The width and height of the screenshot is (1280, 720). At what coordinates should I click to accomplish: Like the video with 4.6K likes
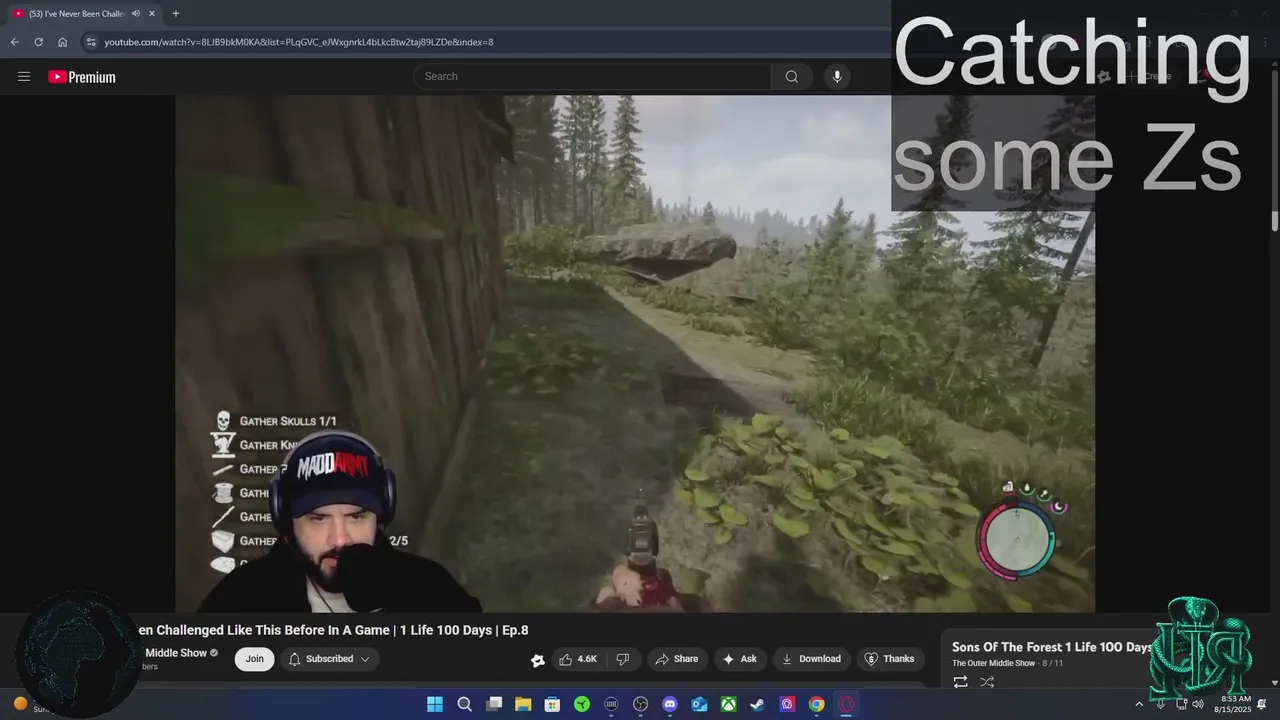point(578,659)
